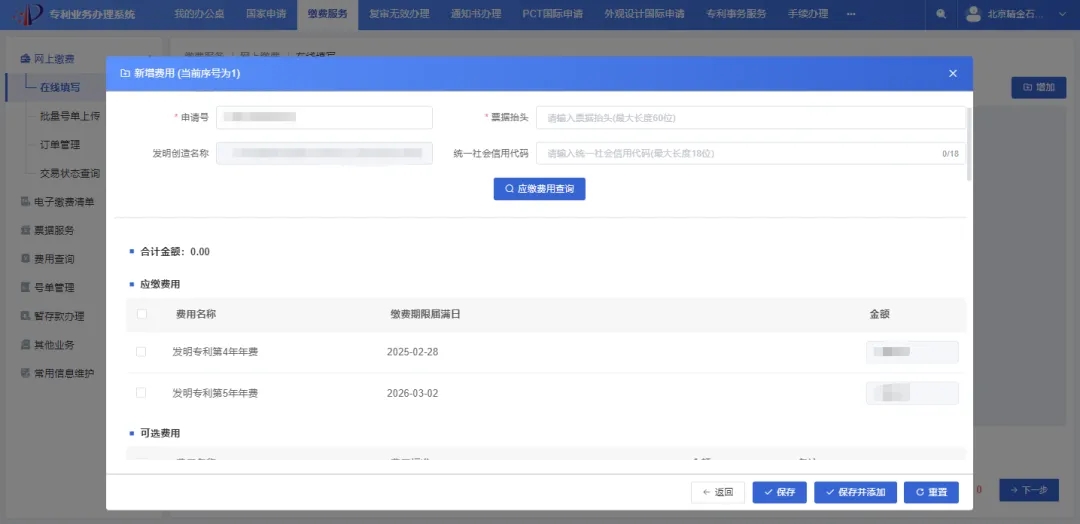
Task: Open the 电子缴费清单 sidebar icon item
Action: pos(25,202)
